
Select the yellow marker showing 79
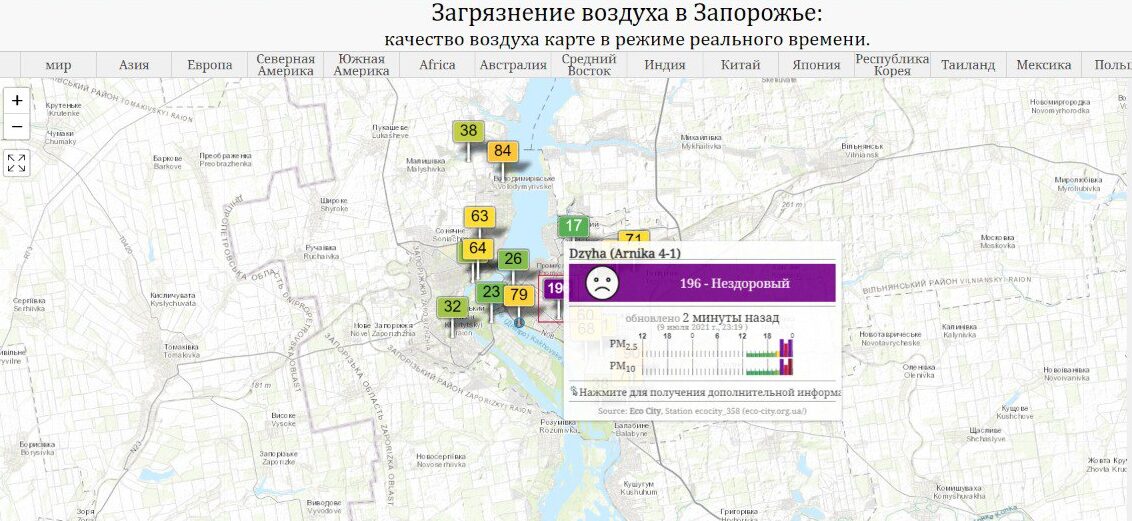[518, 295]
